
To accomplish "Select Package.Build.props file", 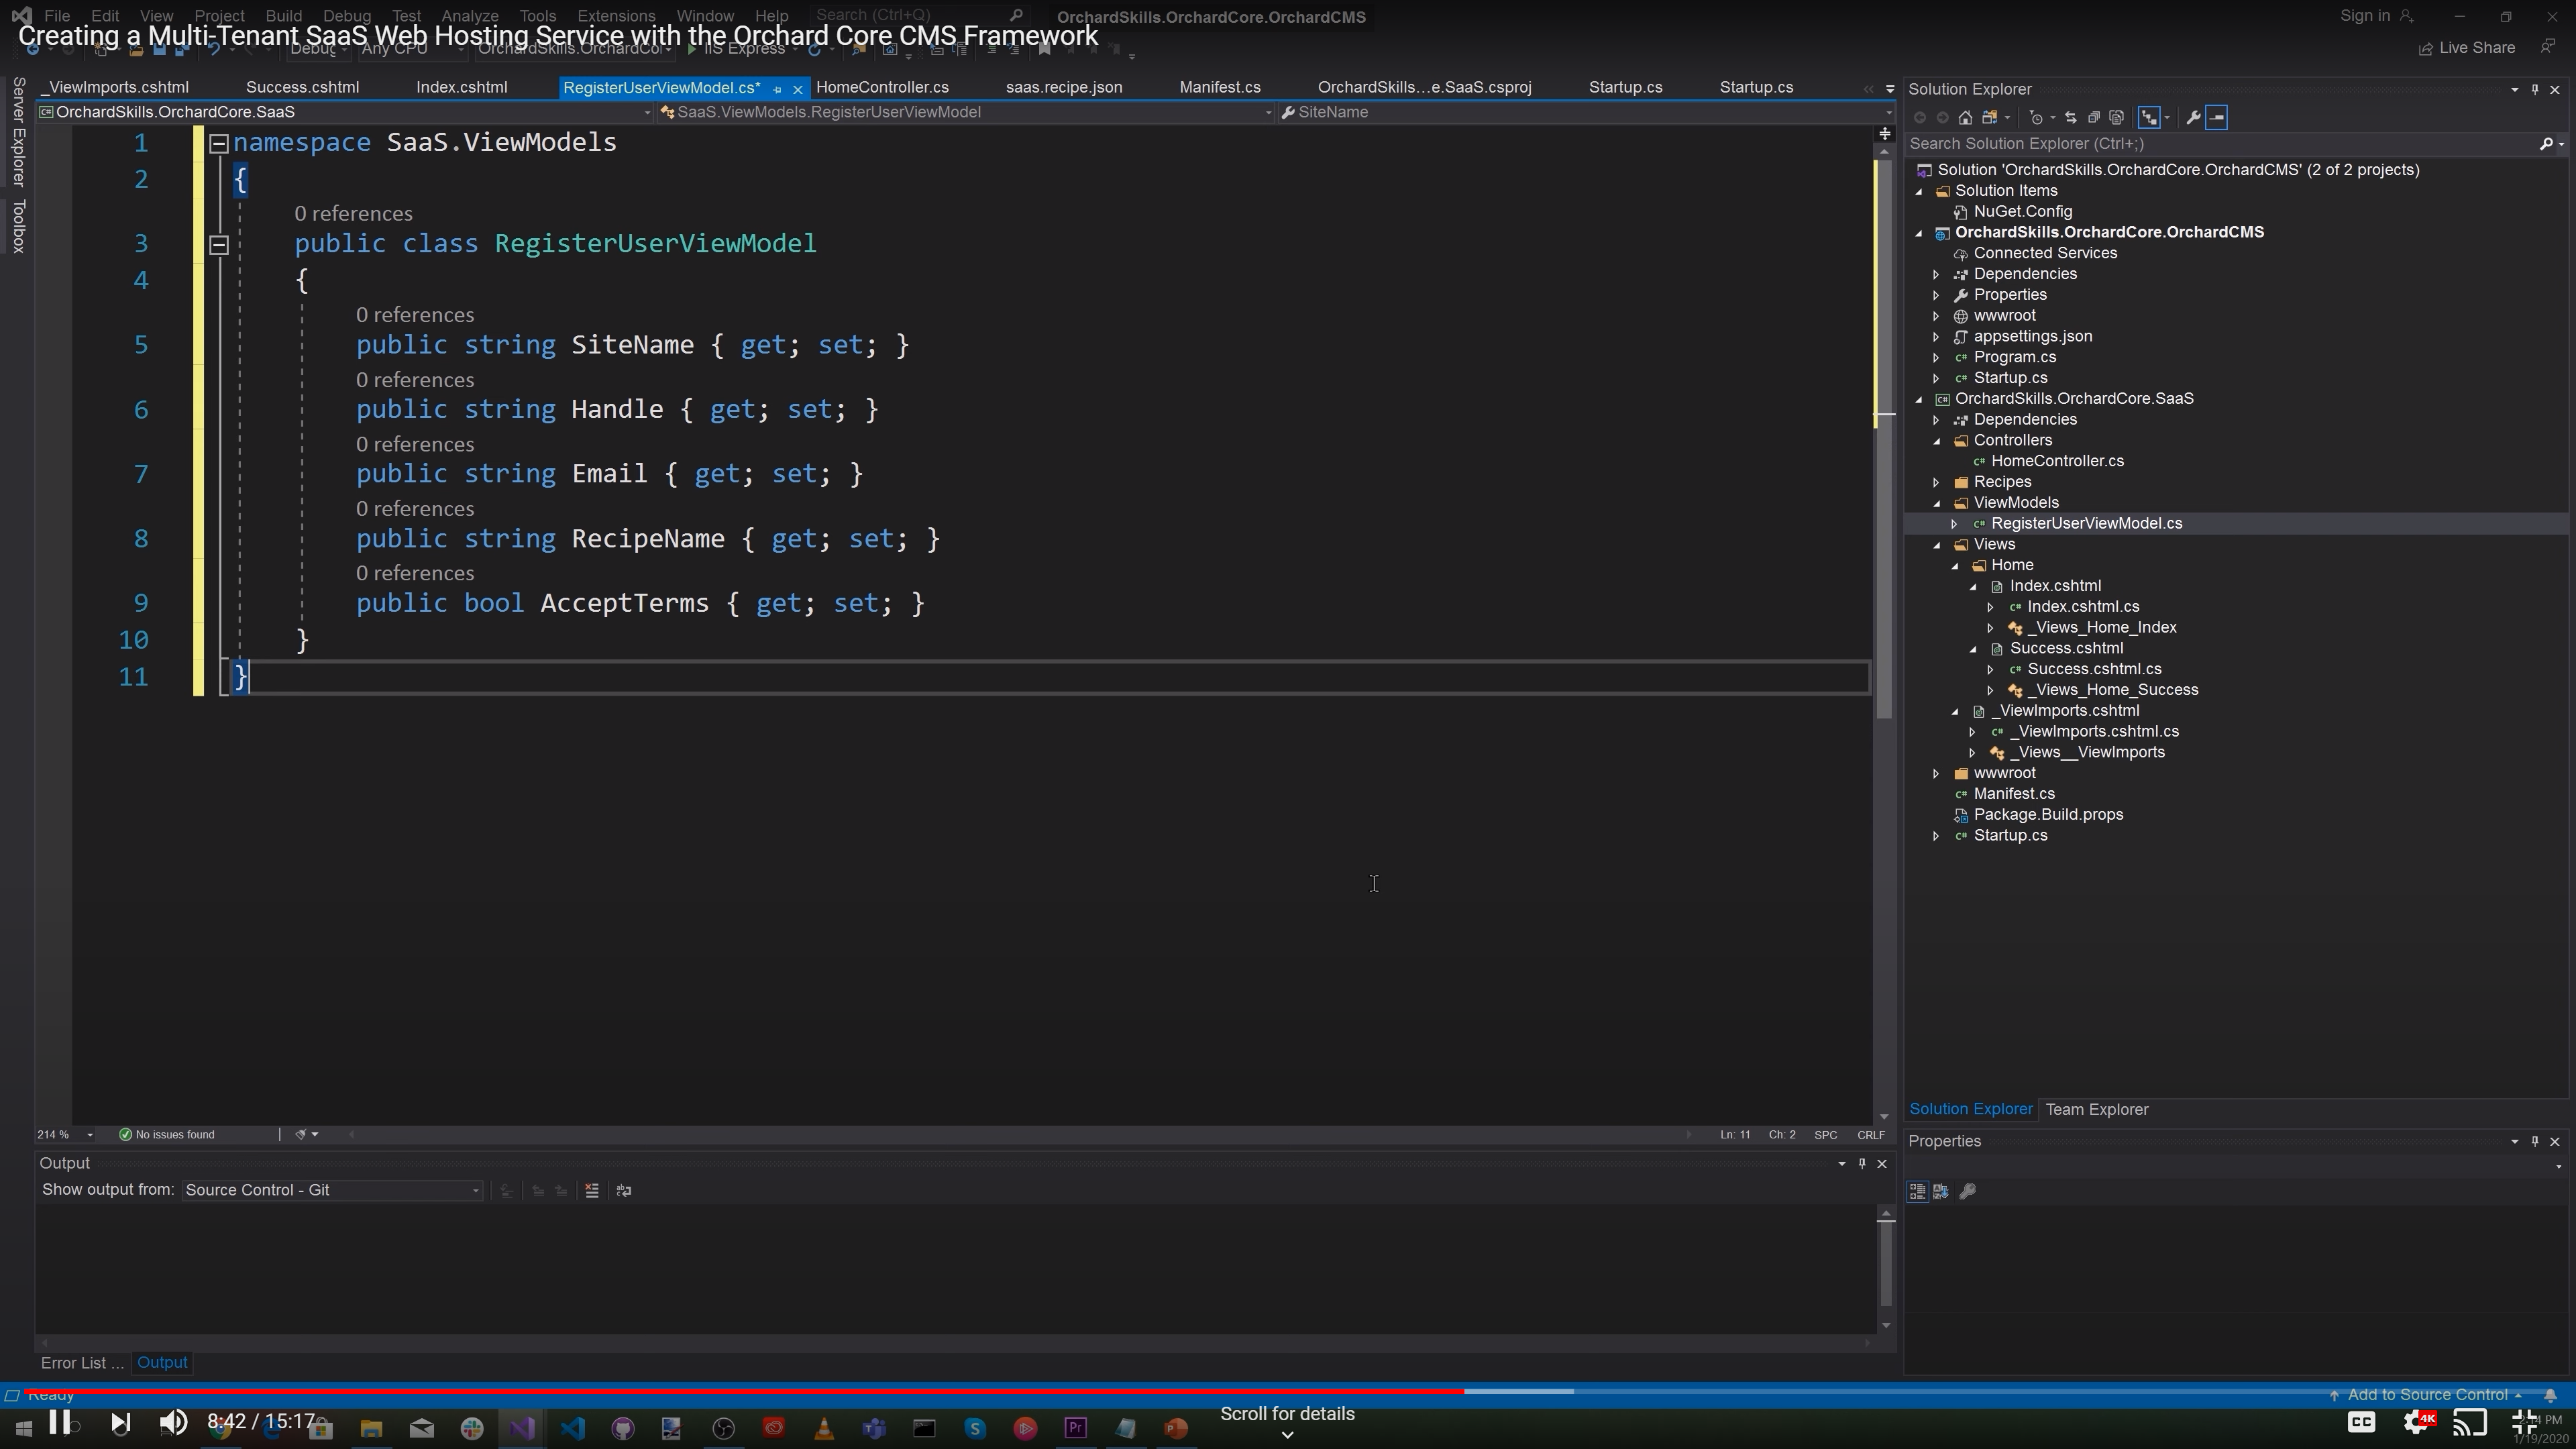I will (x=2048, y=815).
